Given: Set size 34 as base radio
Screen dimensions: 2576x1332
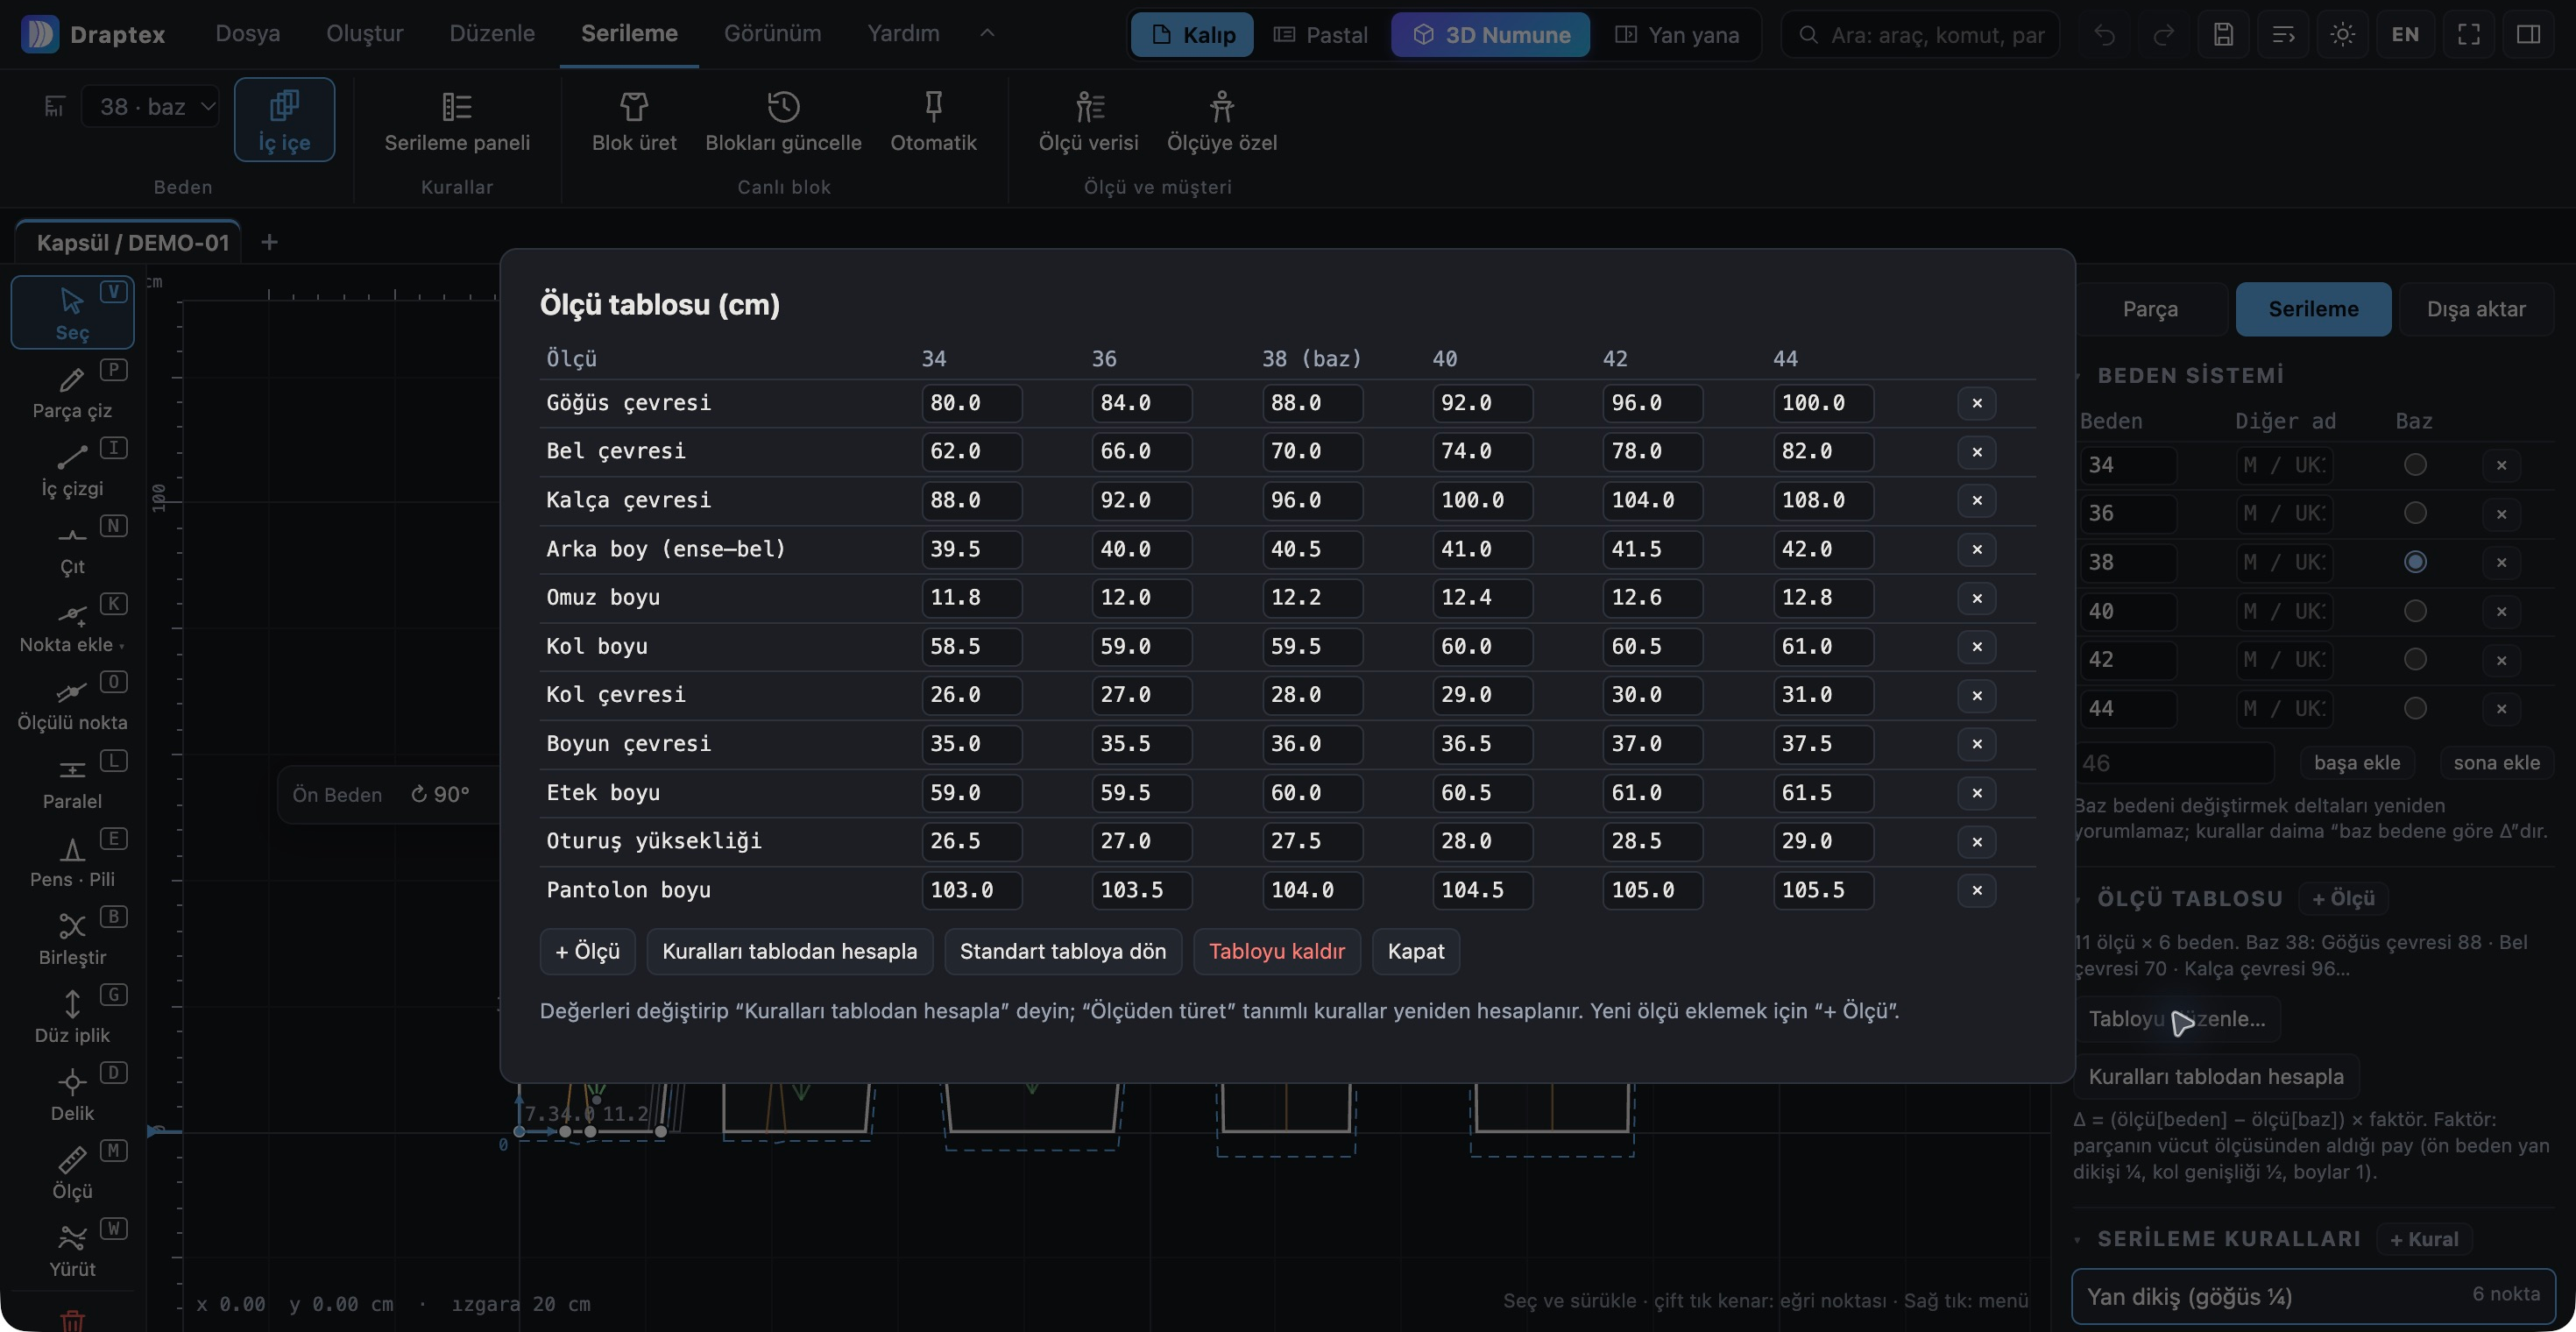Looking at the screenshot, I should coord(2414,464).
